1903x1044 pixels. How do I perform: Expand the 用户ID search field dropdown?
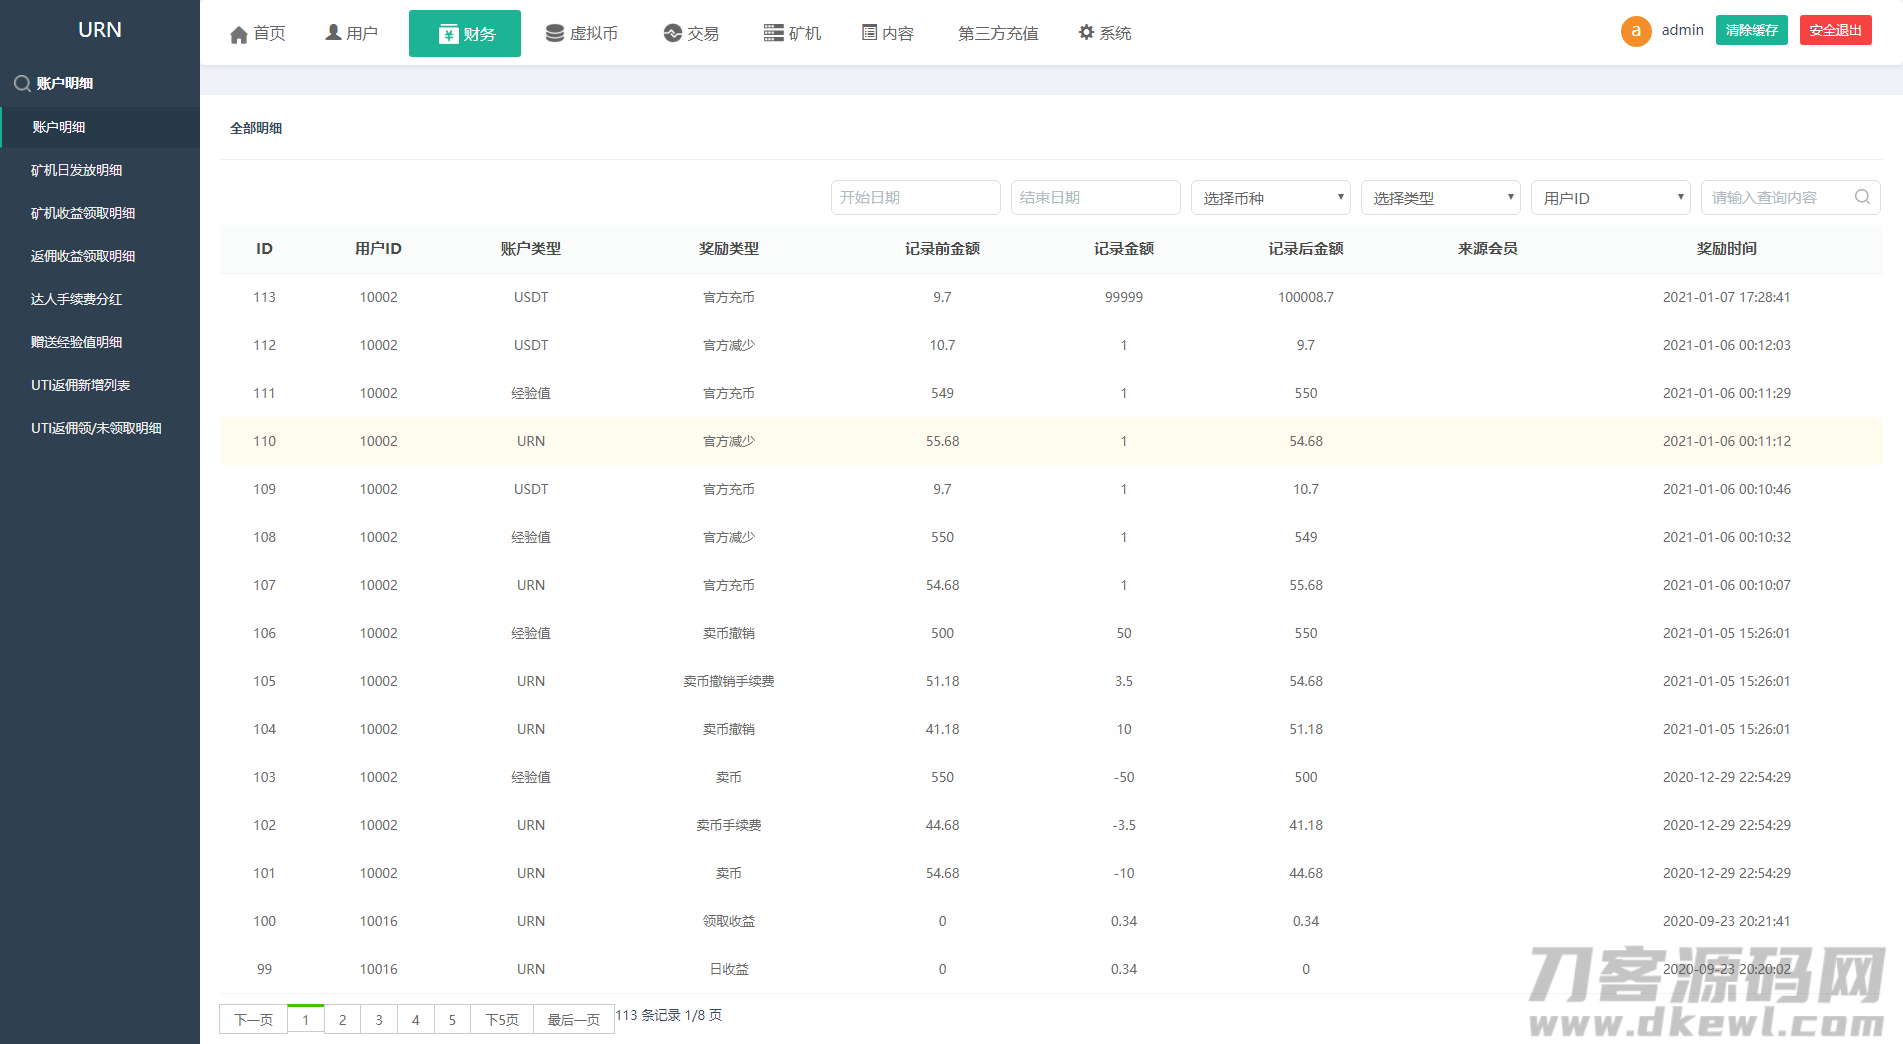coord(1610,198)
